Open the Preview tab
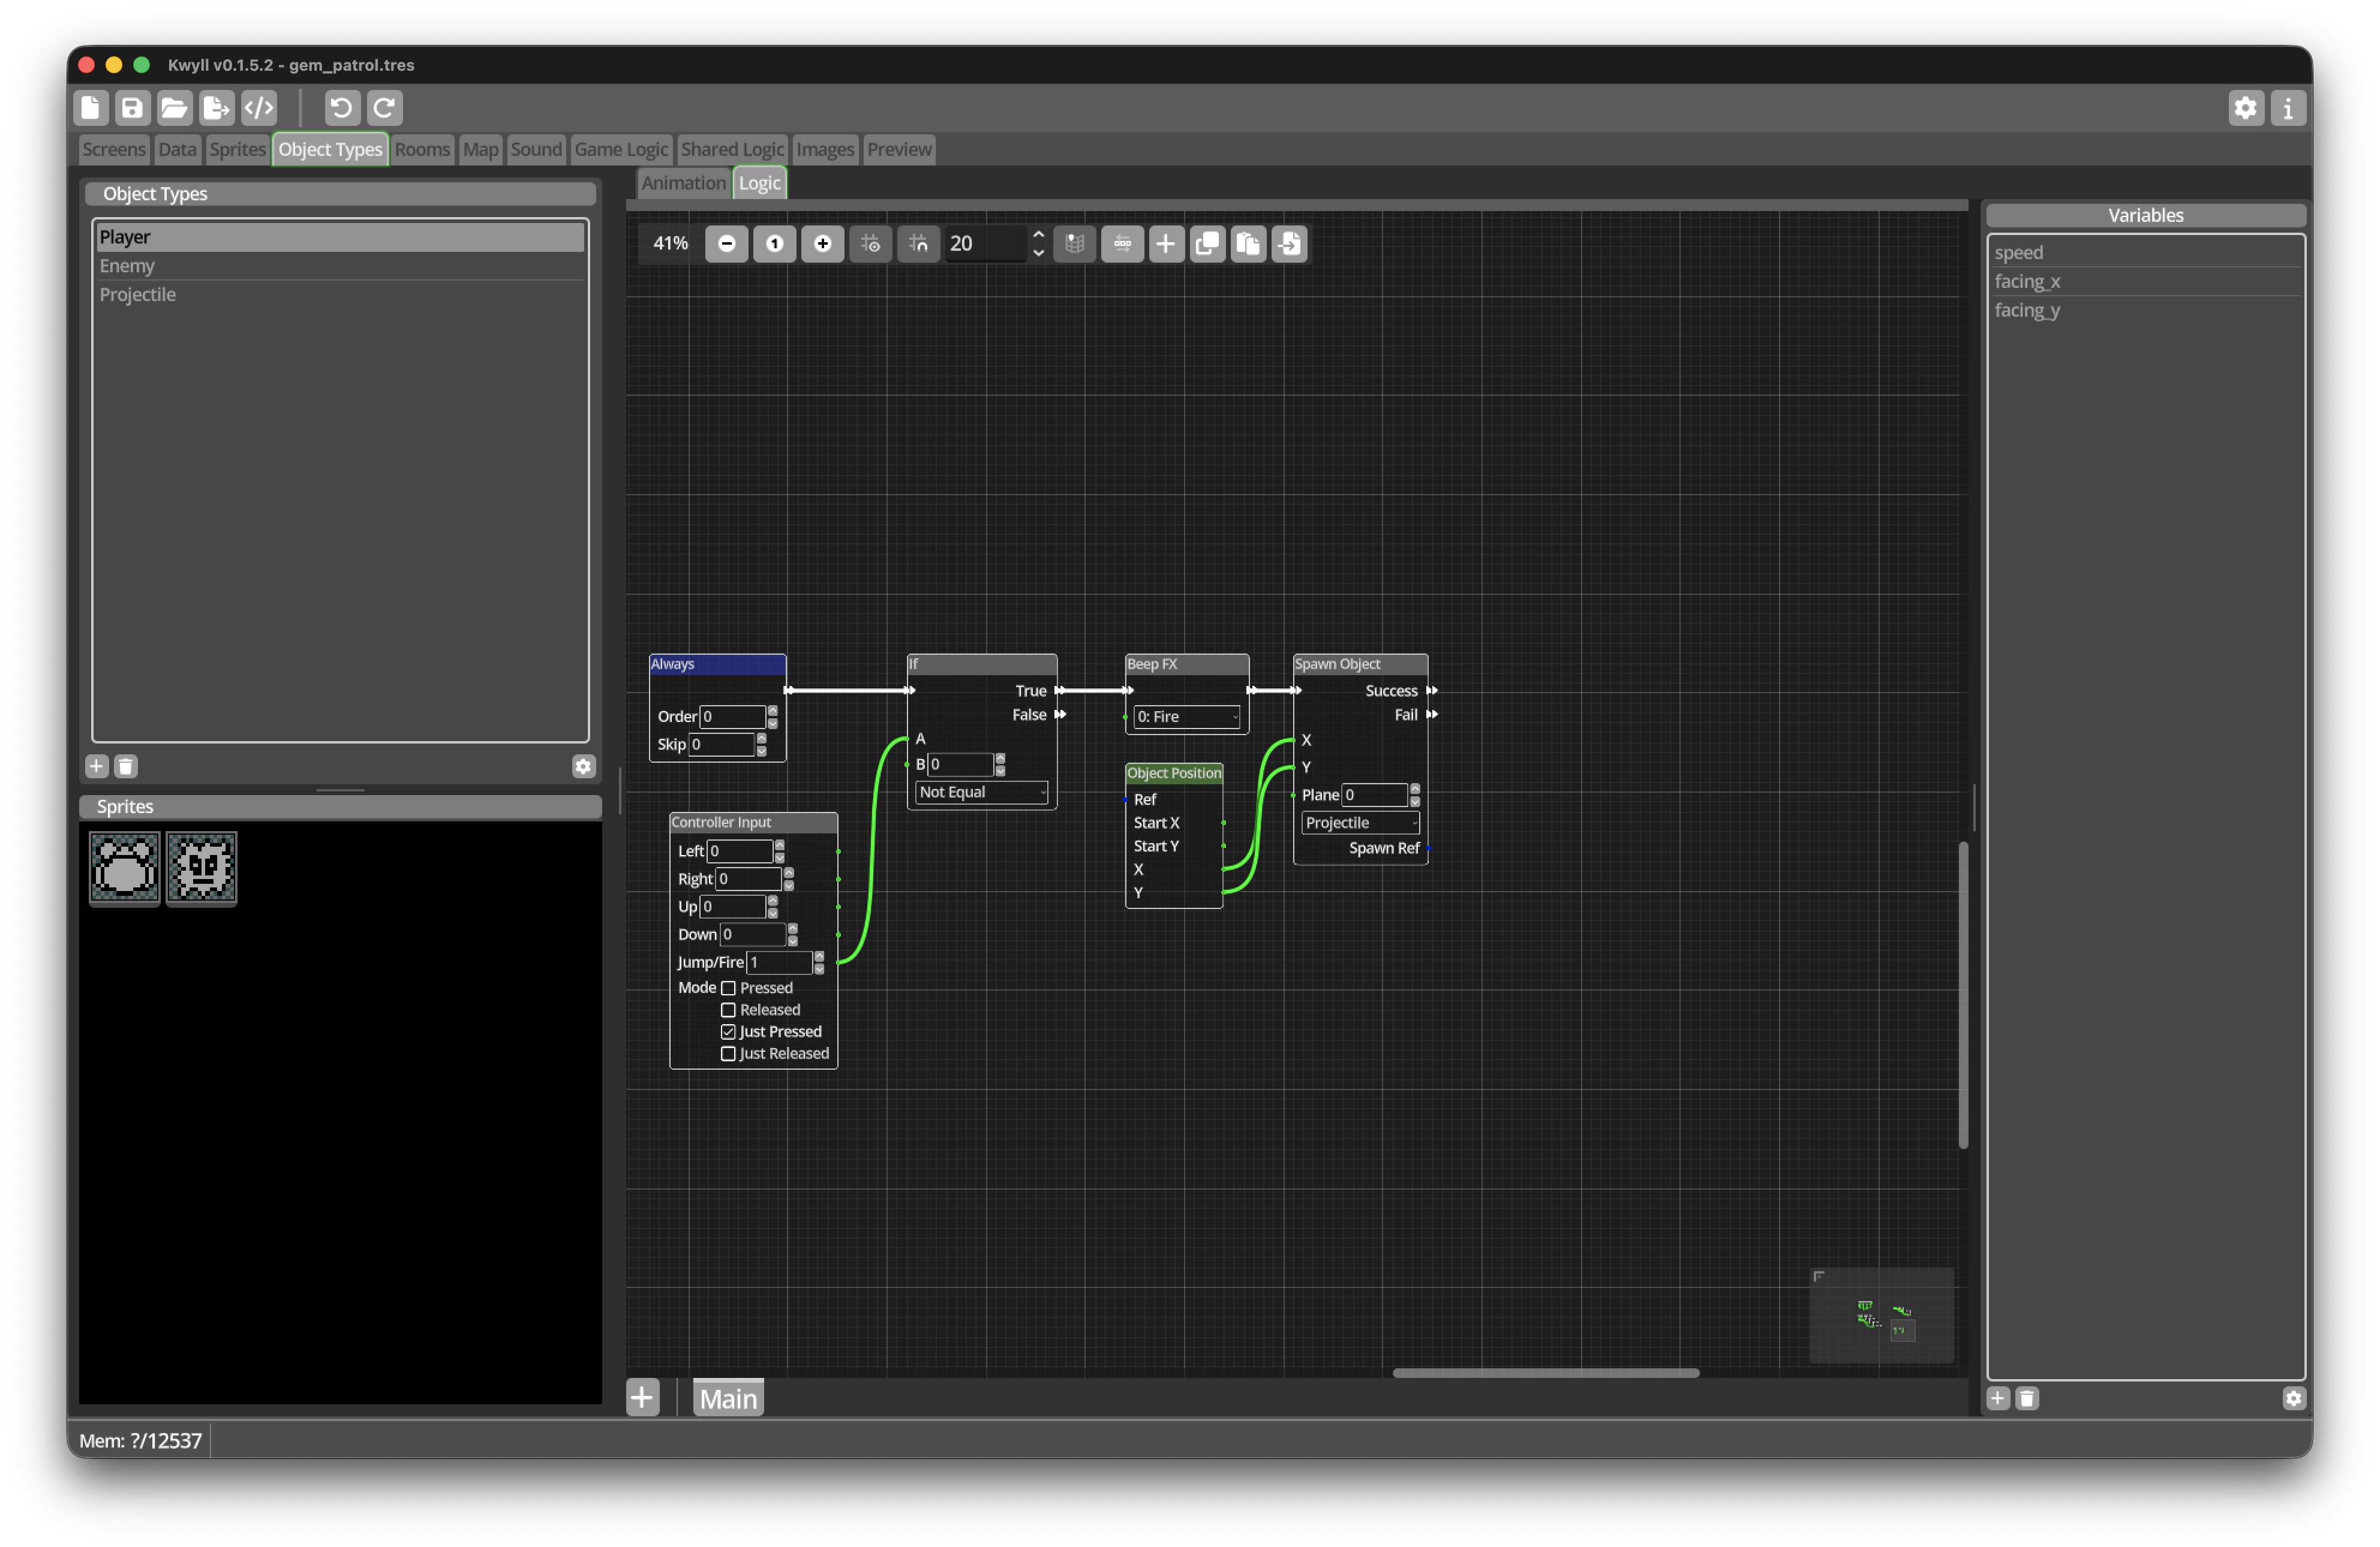This screenshot has width=2380, height=1547. 899,150
